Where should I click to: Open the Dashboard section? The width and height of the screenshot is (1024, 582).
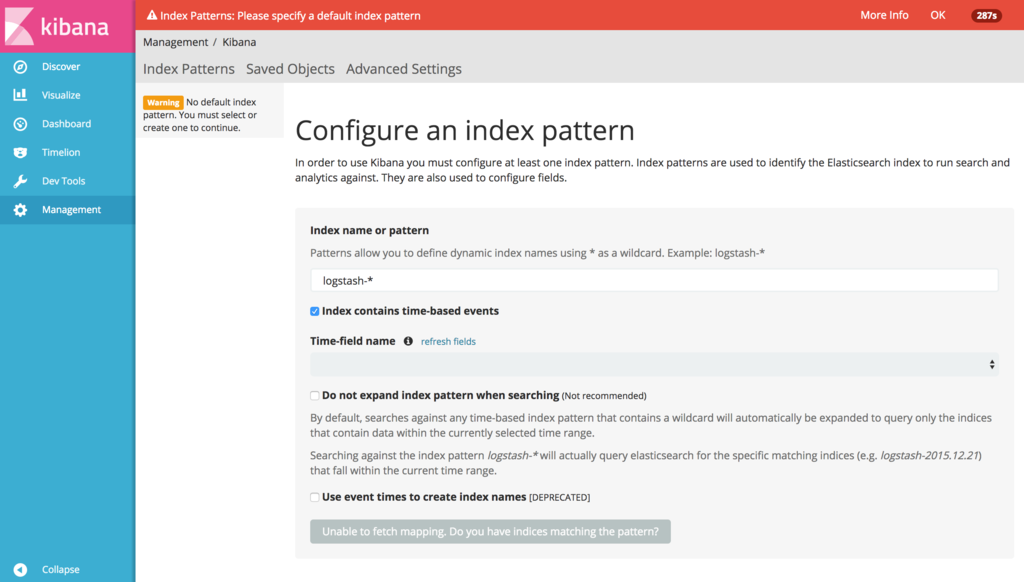[x=67, y=123]
